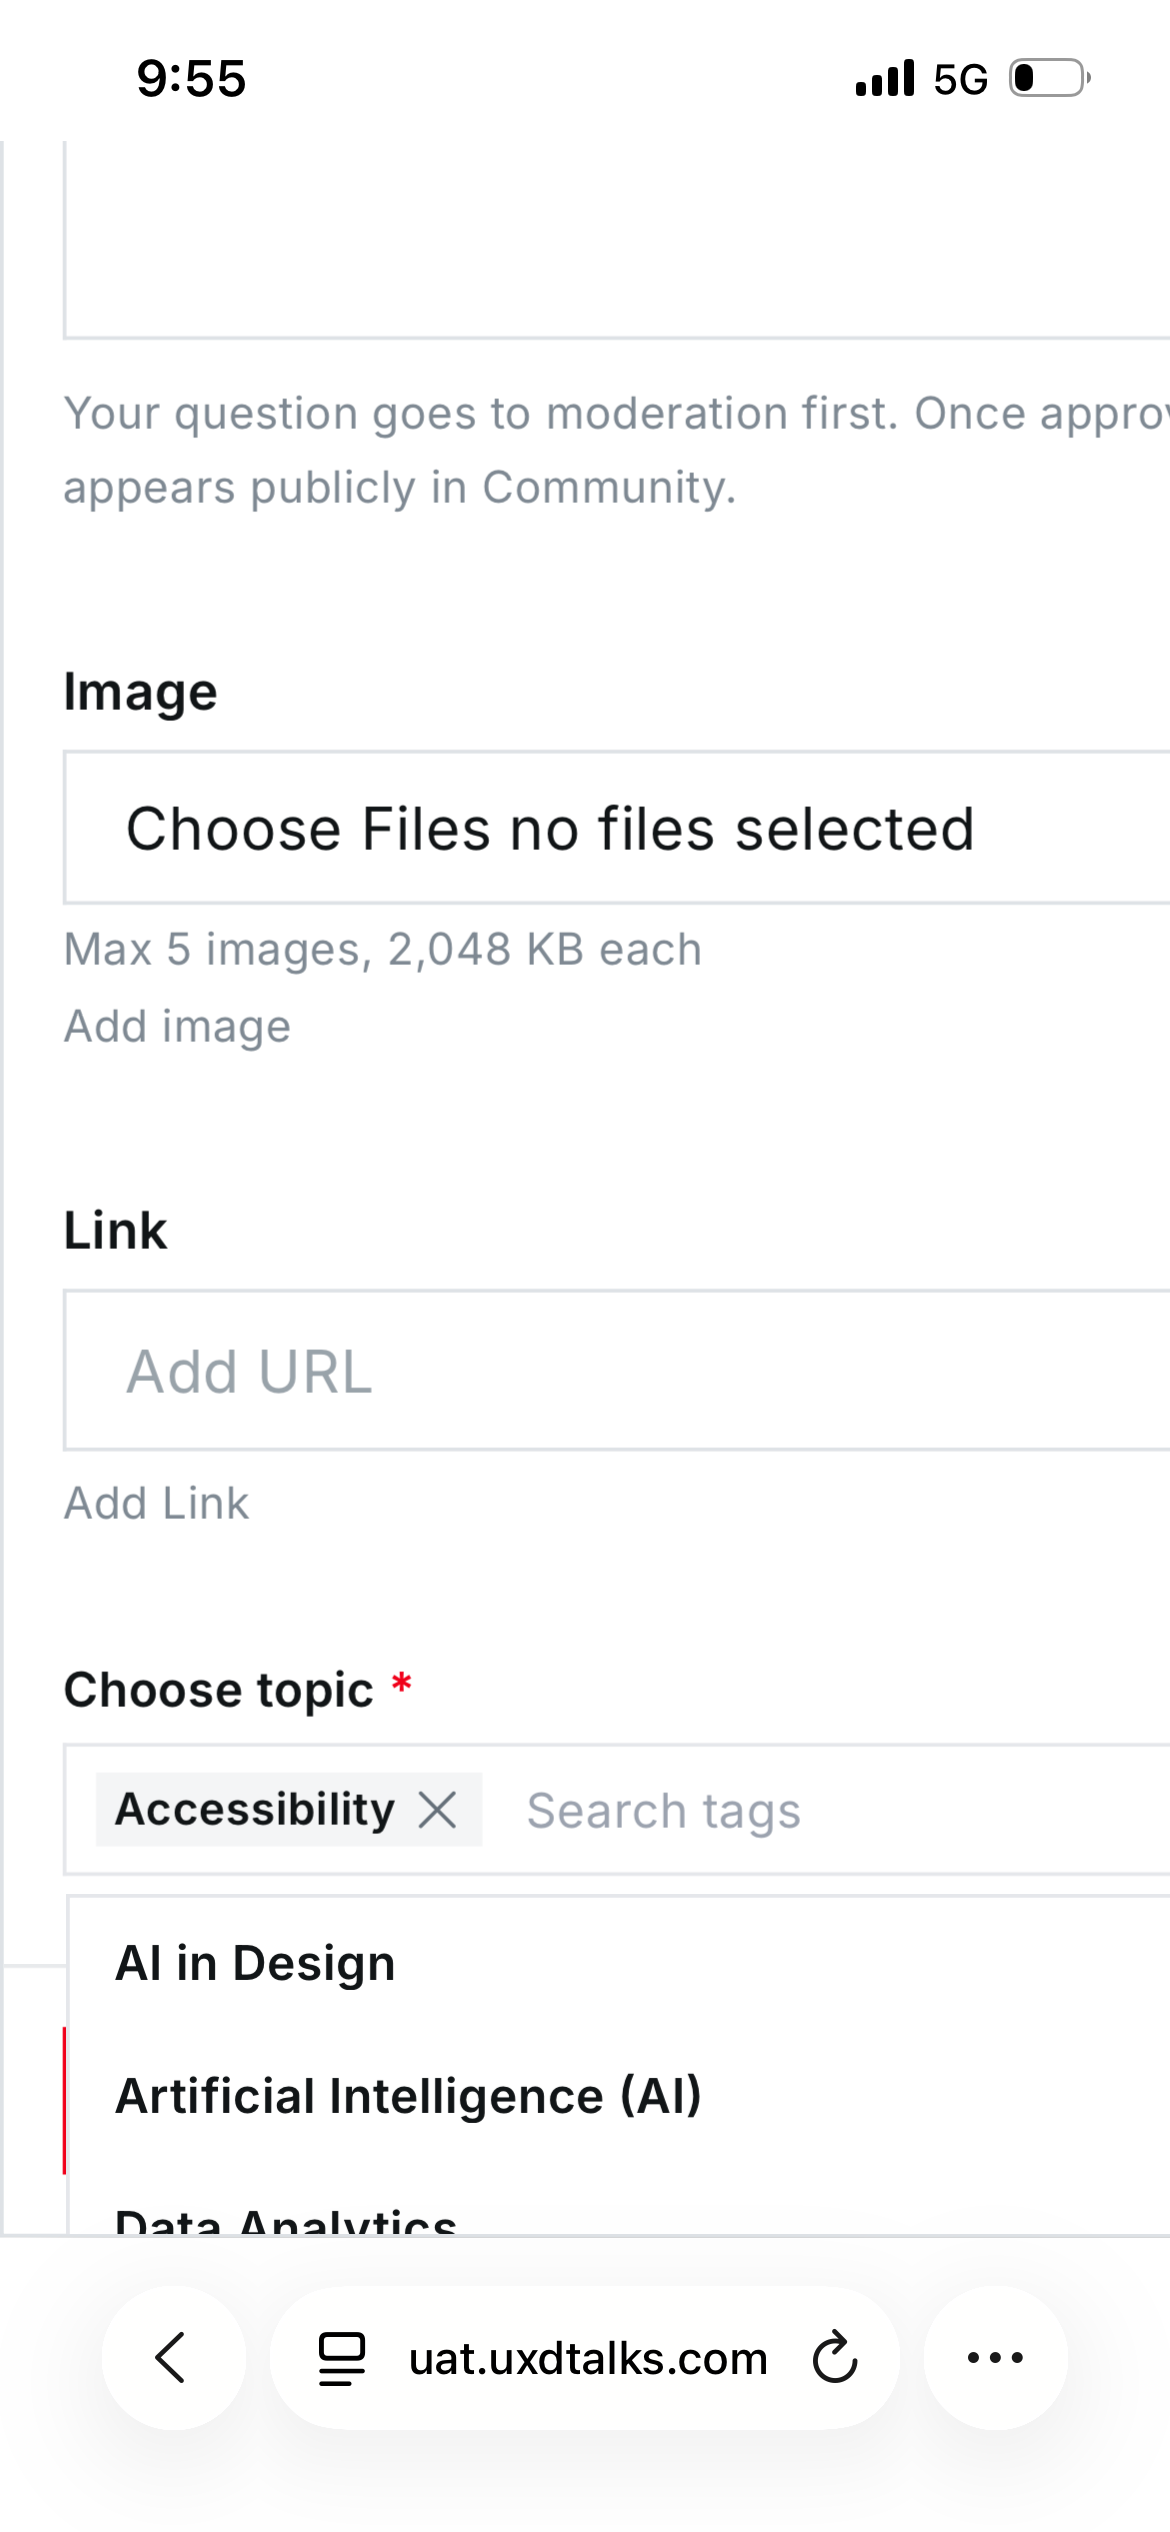Image resolution: width=1170 pixels, height=2532 pixels.
Task: Reload the page with the refresh icon
Action: [835, 2358]
